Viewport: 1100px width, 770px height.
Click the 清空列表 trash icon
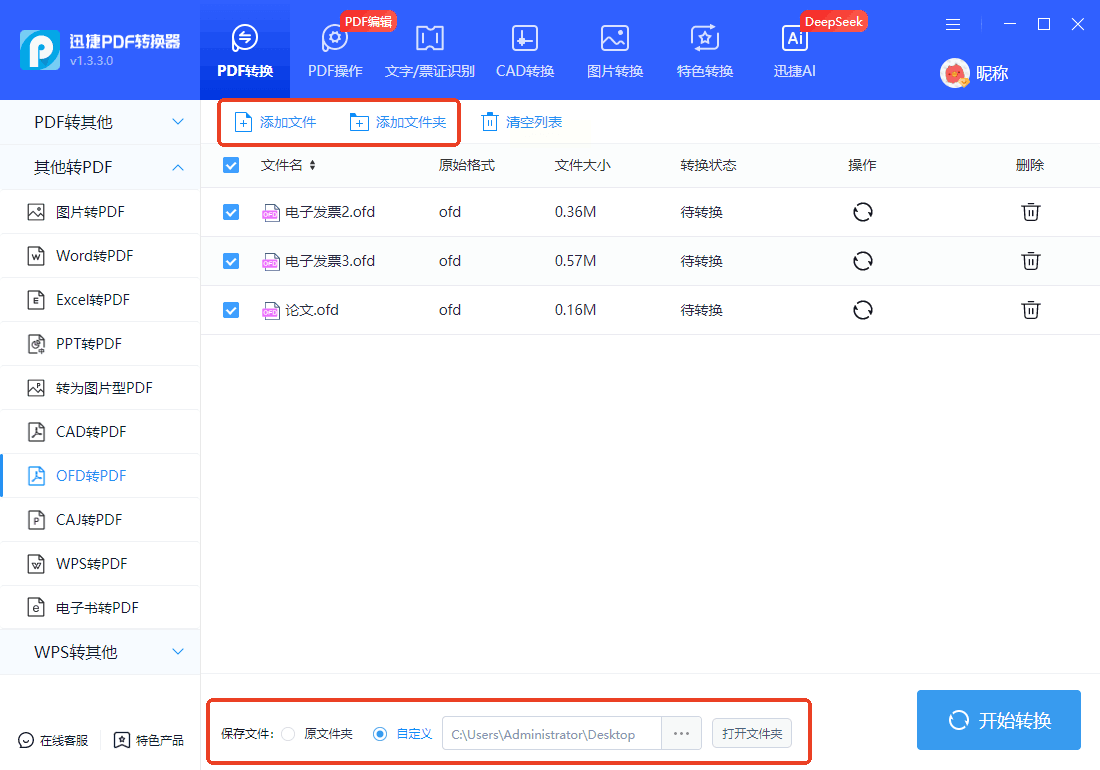pyautogui.click(x=489, y=122)
